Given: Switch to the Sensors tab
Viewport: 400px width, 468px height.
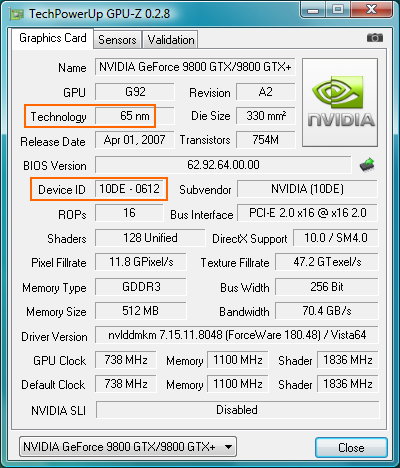Looking at the screenshot, I should coord(117,40).
